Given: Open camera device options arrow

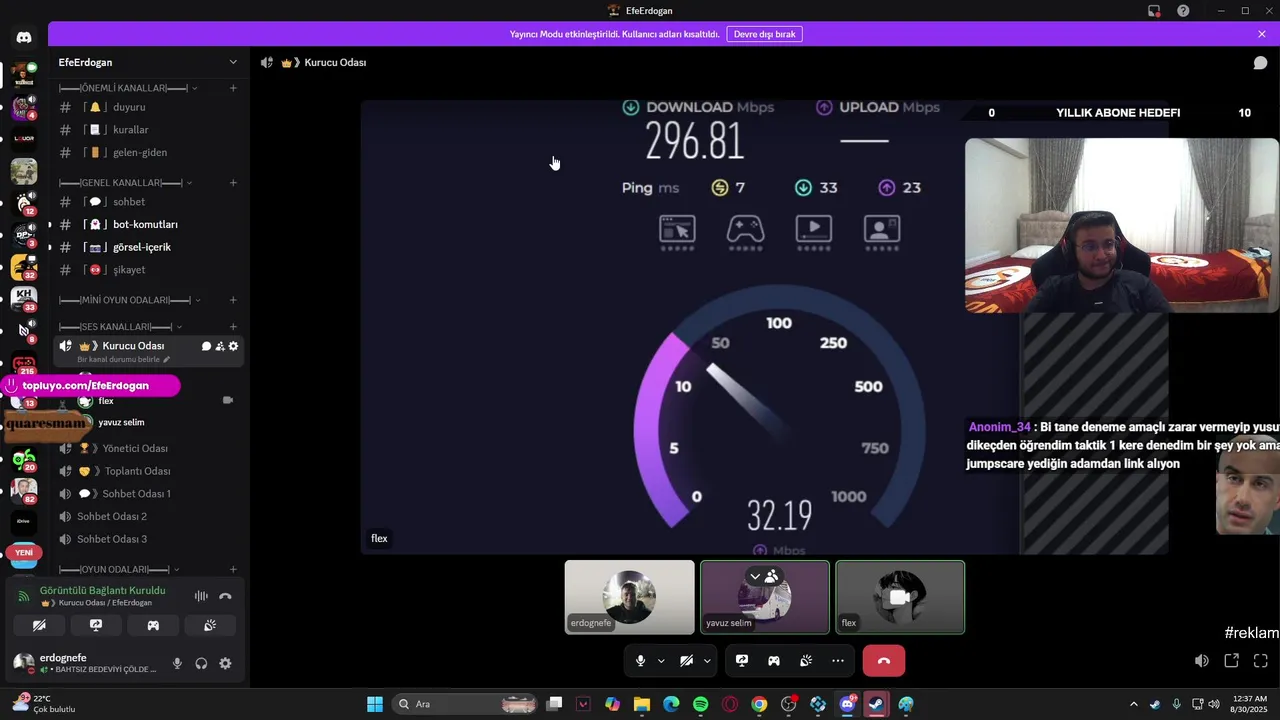Looking at the screenshot, I should pyautogui.click(x=707, y=661).
